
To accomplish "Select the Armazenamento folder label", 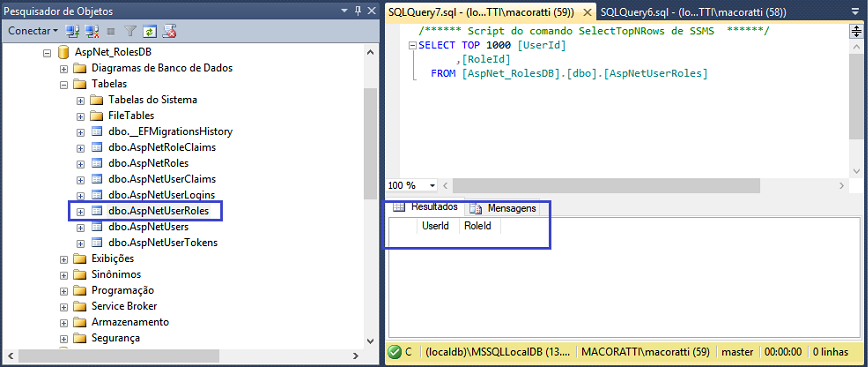I will tap(130, 322).
